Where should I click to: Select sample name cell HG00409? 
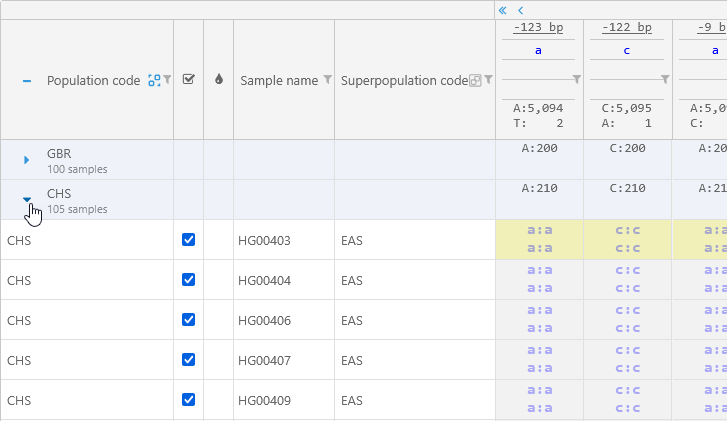[x=284, y=400]
